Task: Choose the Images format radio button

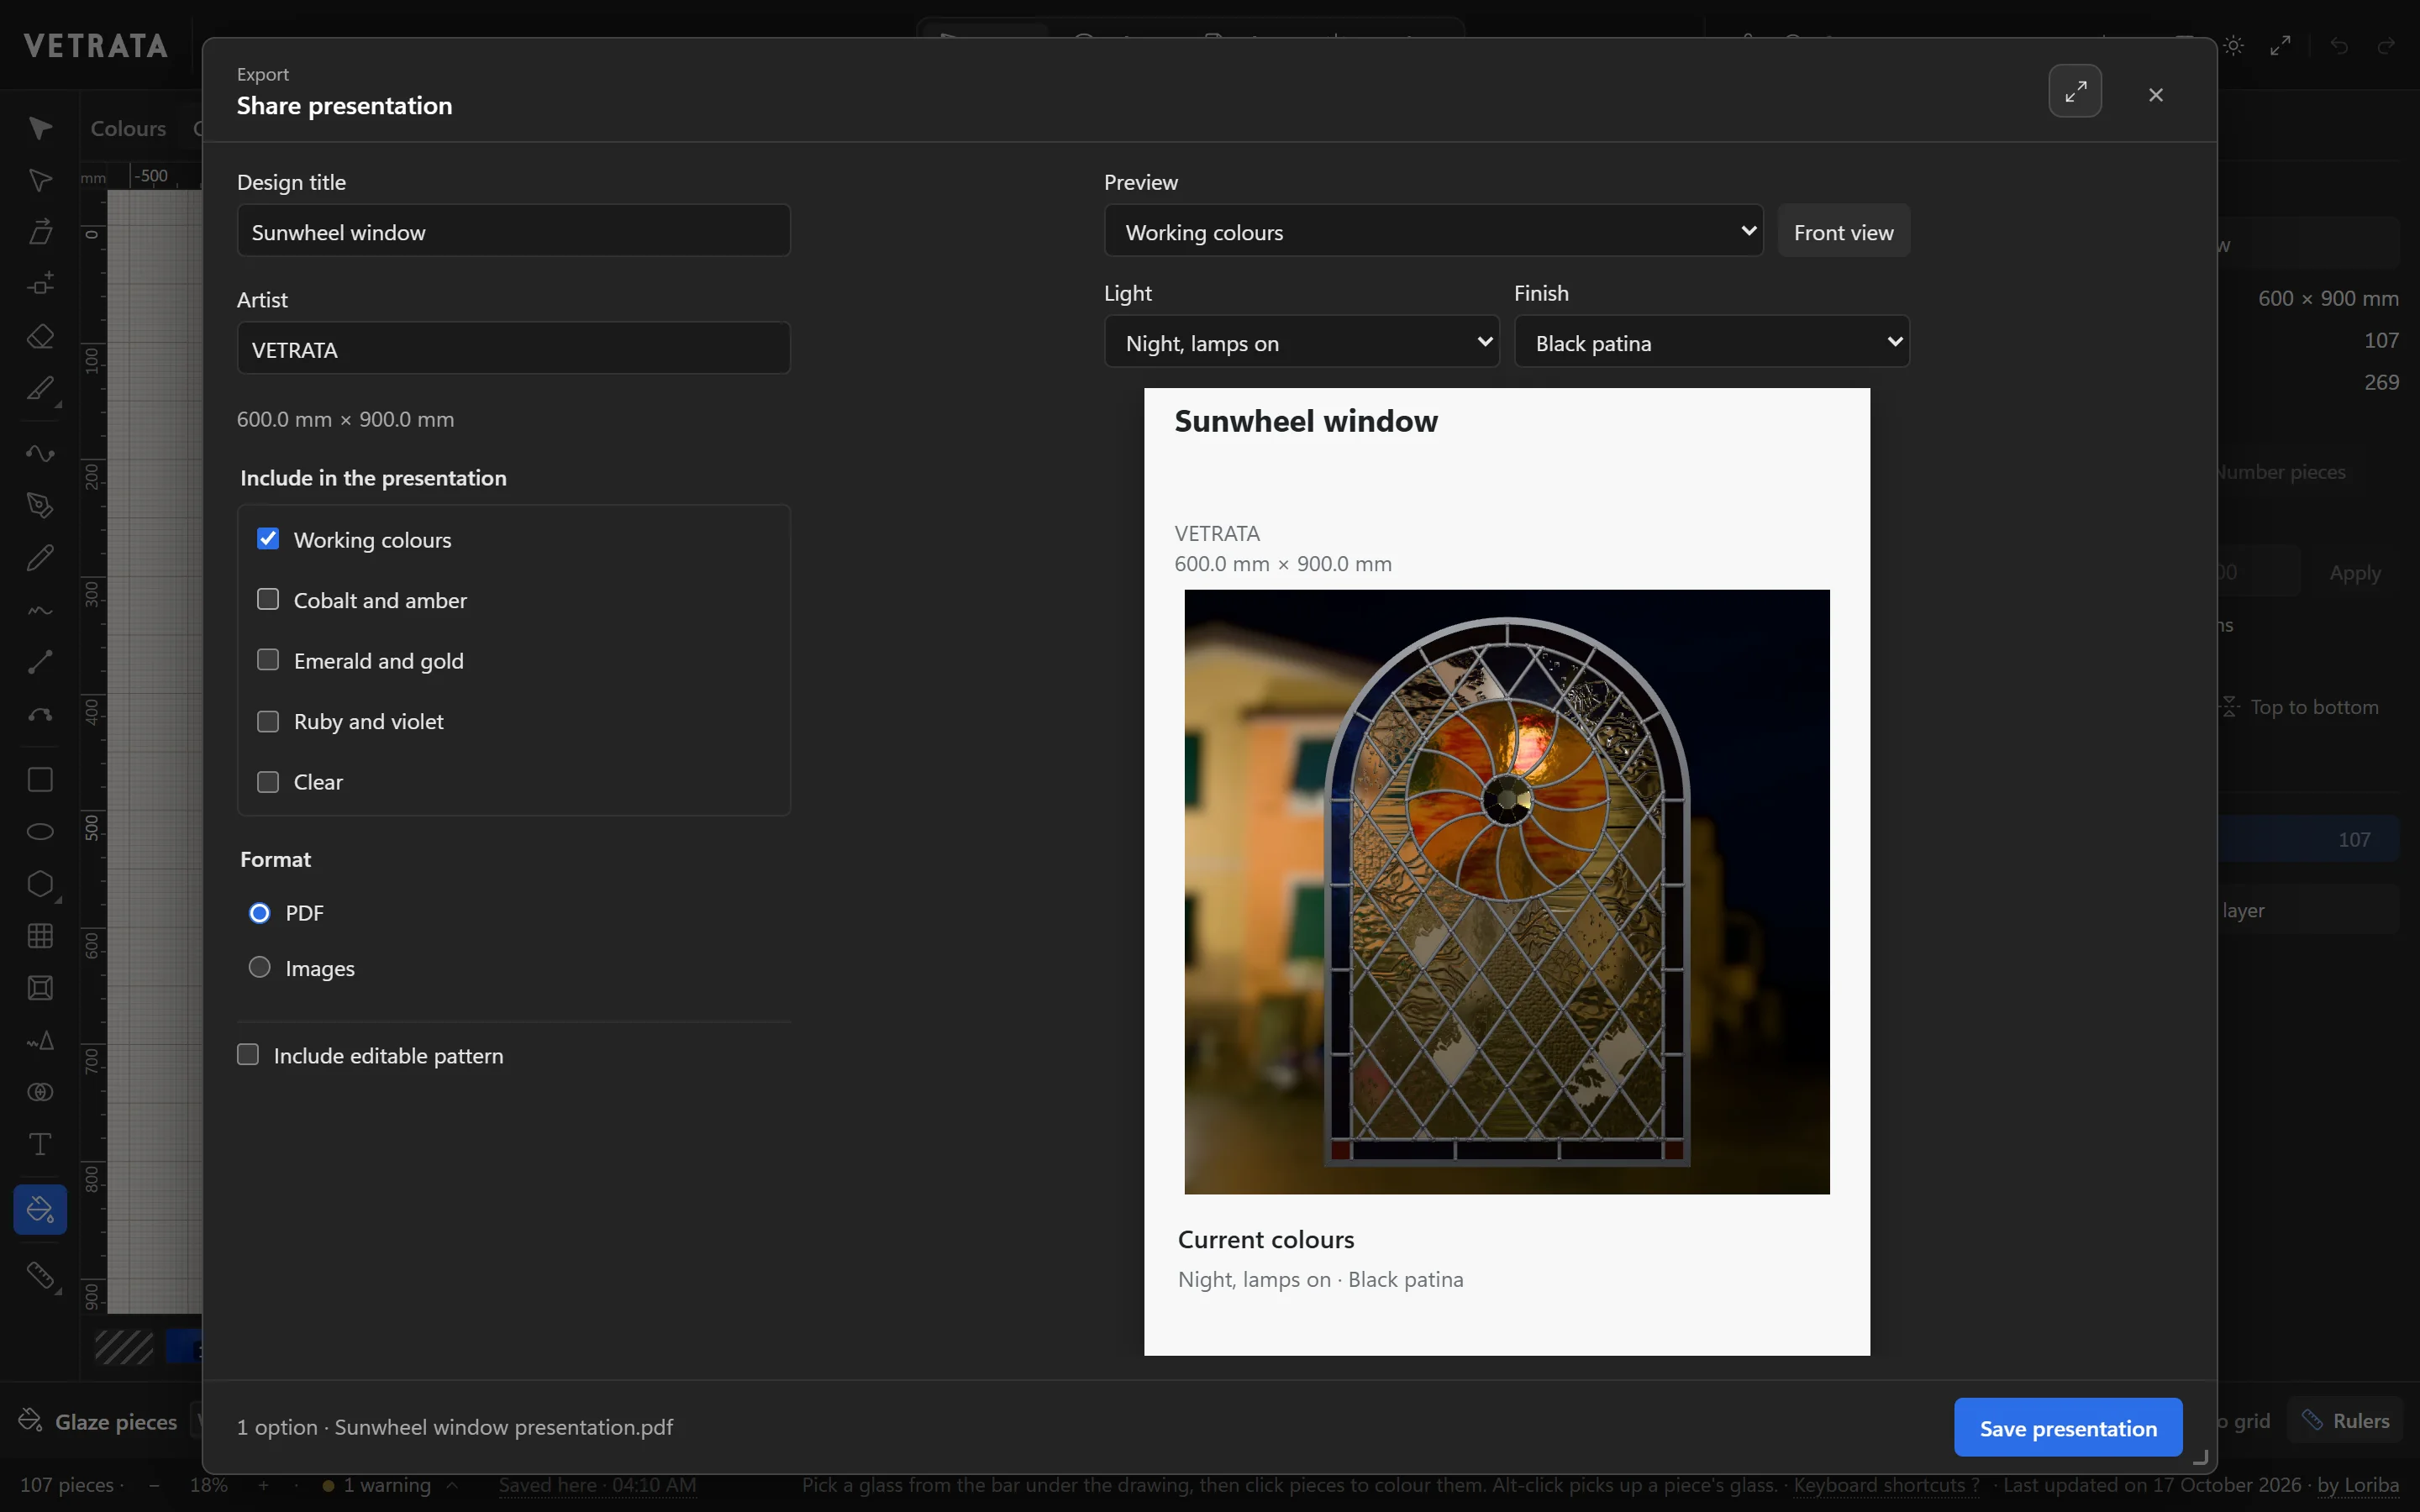Action: [x=260, y=968]
